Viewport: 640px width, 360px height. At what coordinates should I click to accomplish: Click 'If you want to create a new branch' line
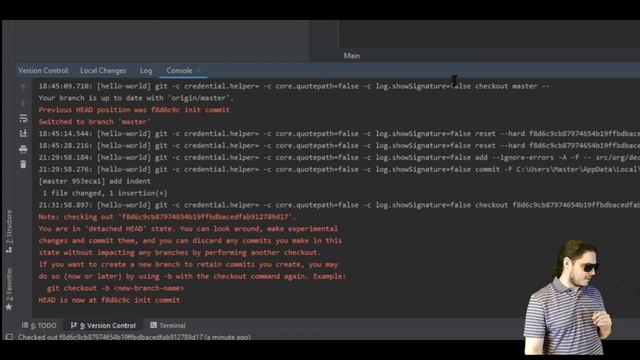pos(188,264)
